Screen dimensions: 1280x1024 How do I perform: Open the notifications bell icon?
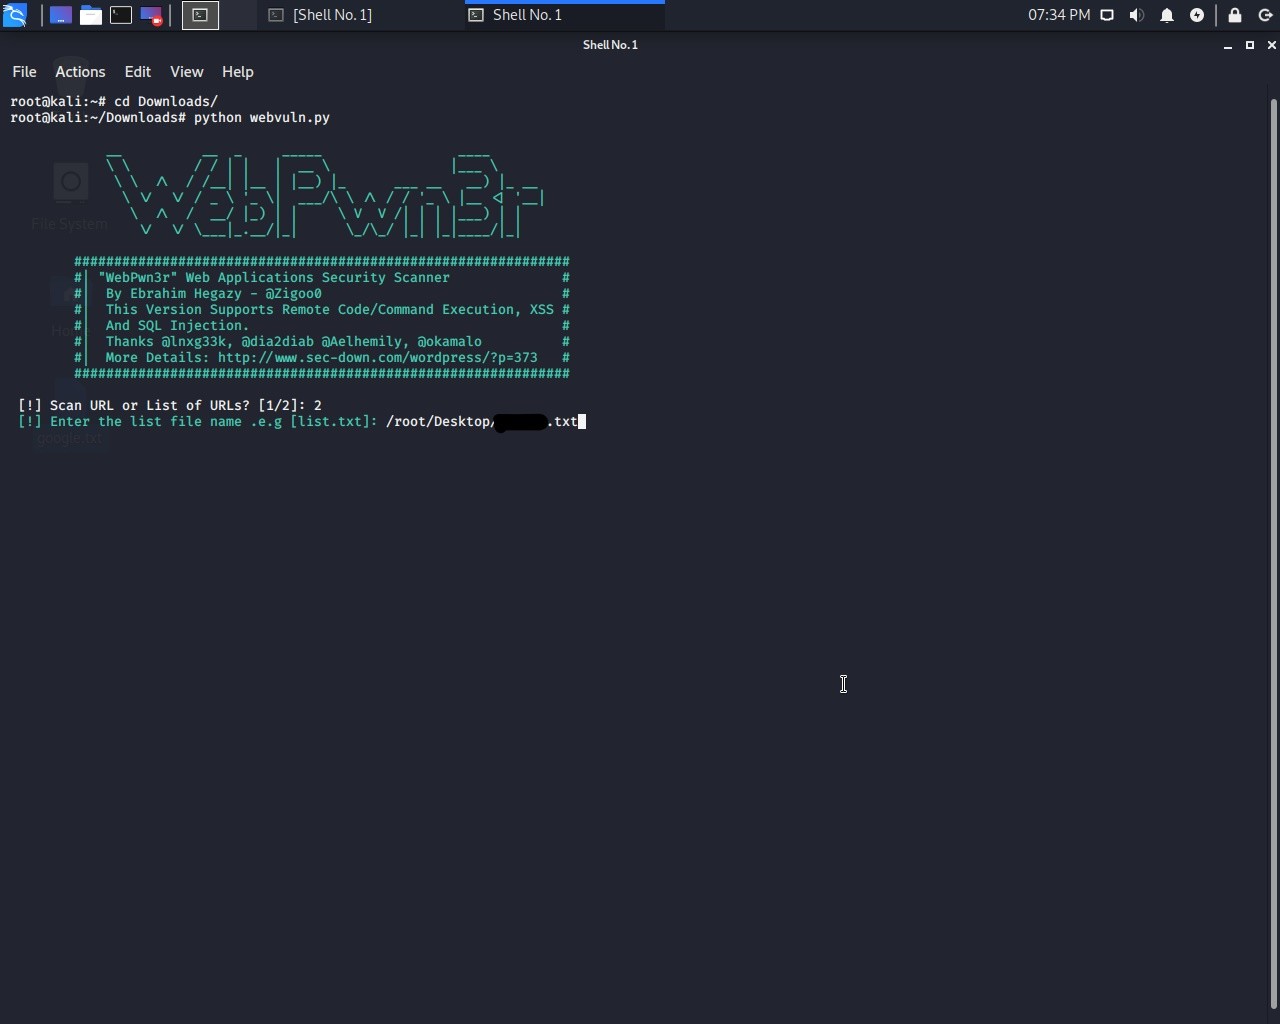(x=1167, y=15)
